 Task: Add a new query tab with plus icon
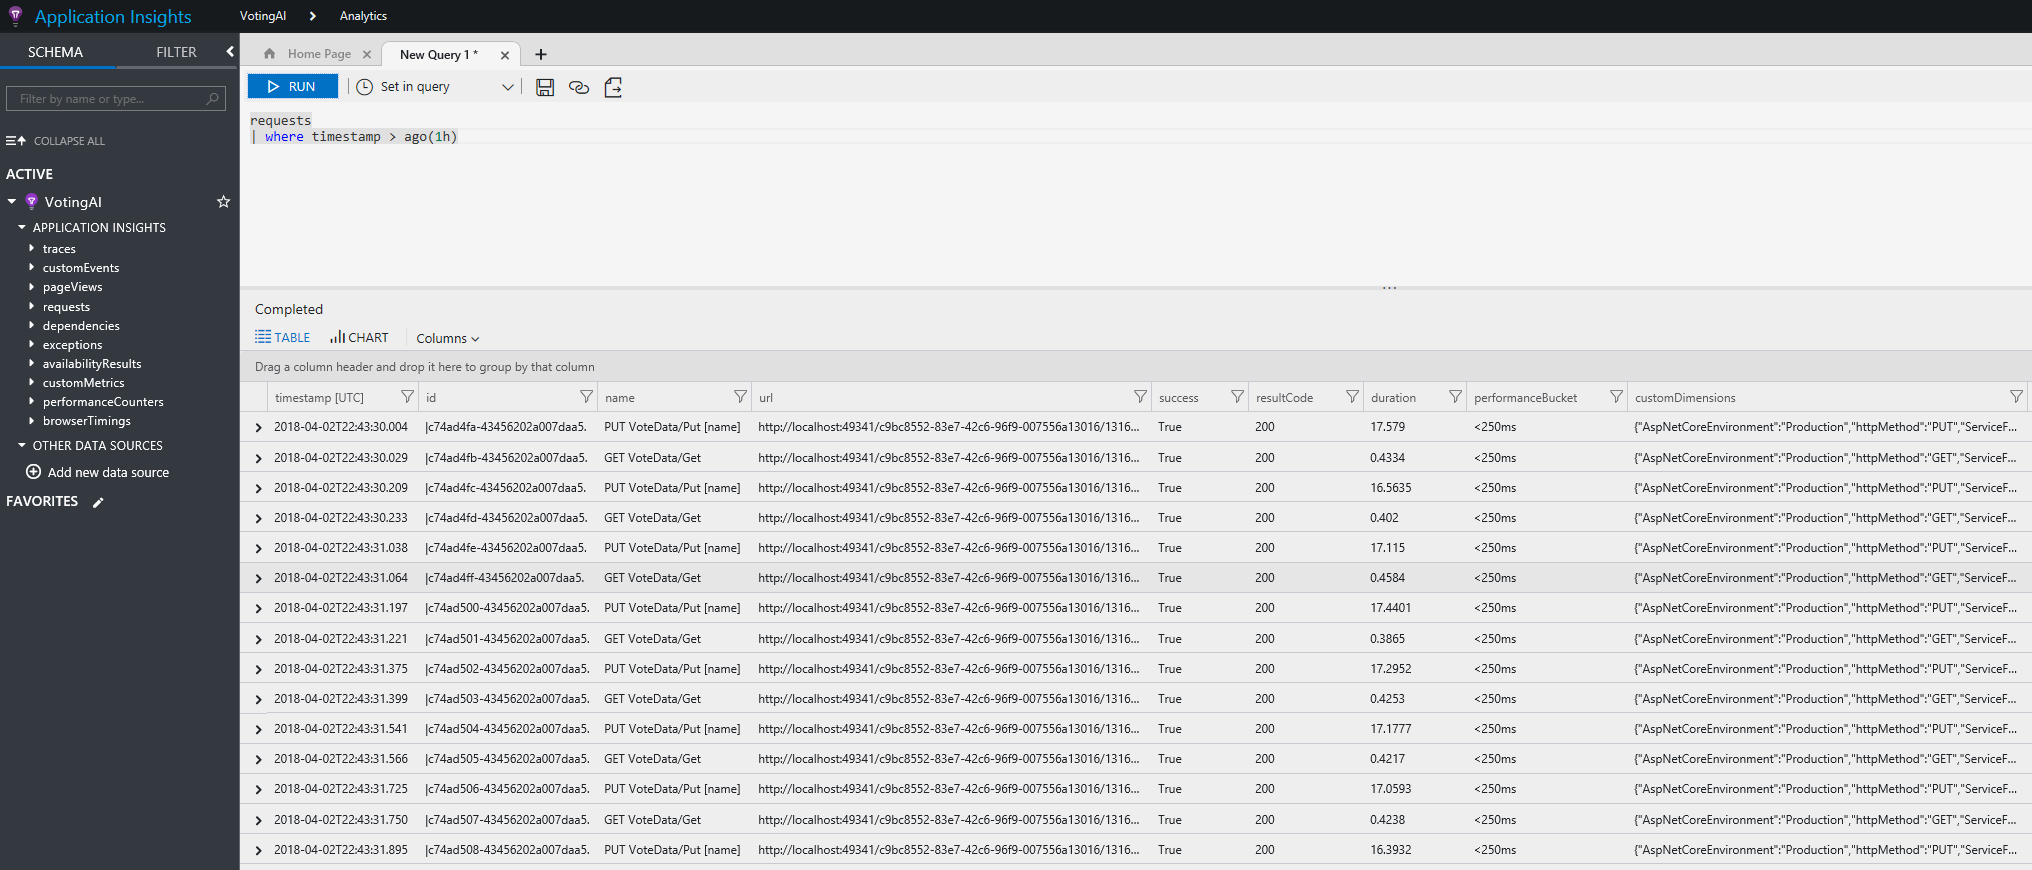pos(541,55)
